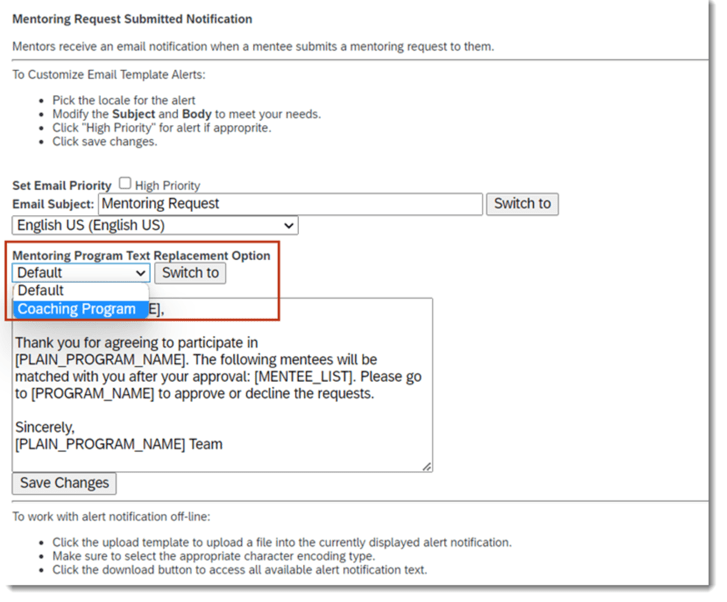Click the Set Email Priority label
This screenshot has height=602, width=727.
coord(61,186)
